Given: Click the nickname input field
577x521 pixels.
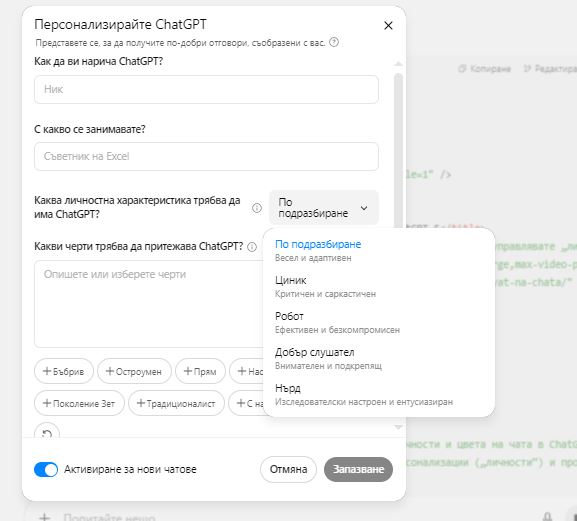Looking at the screenshot, I should (206, 89).
